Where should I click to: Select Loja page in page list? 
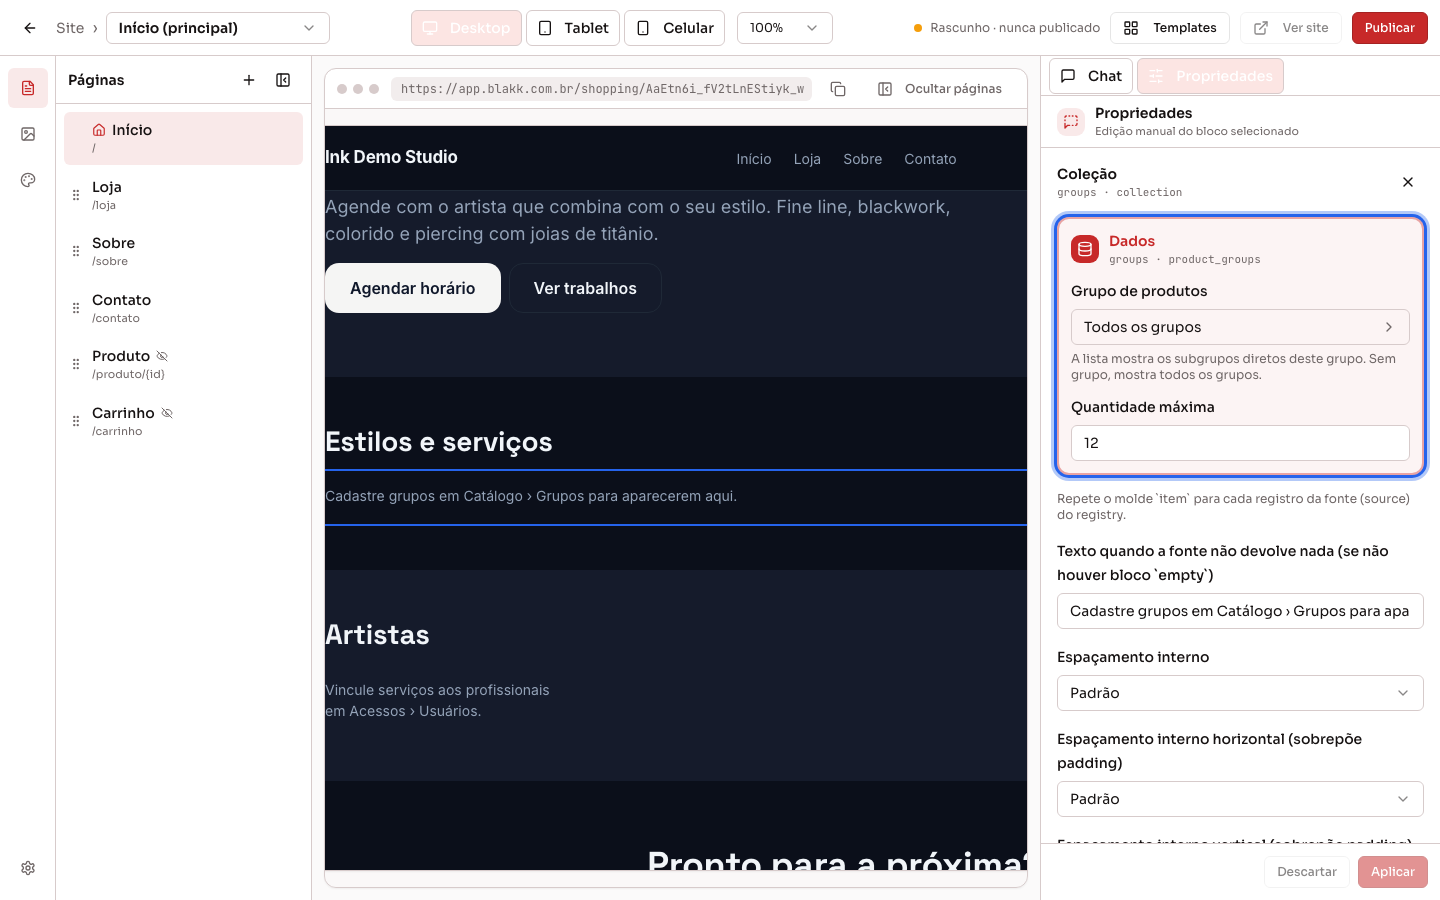pyautogui.click(x=183, y=195)
